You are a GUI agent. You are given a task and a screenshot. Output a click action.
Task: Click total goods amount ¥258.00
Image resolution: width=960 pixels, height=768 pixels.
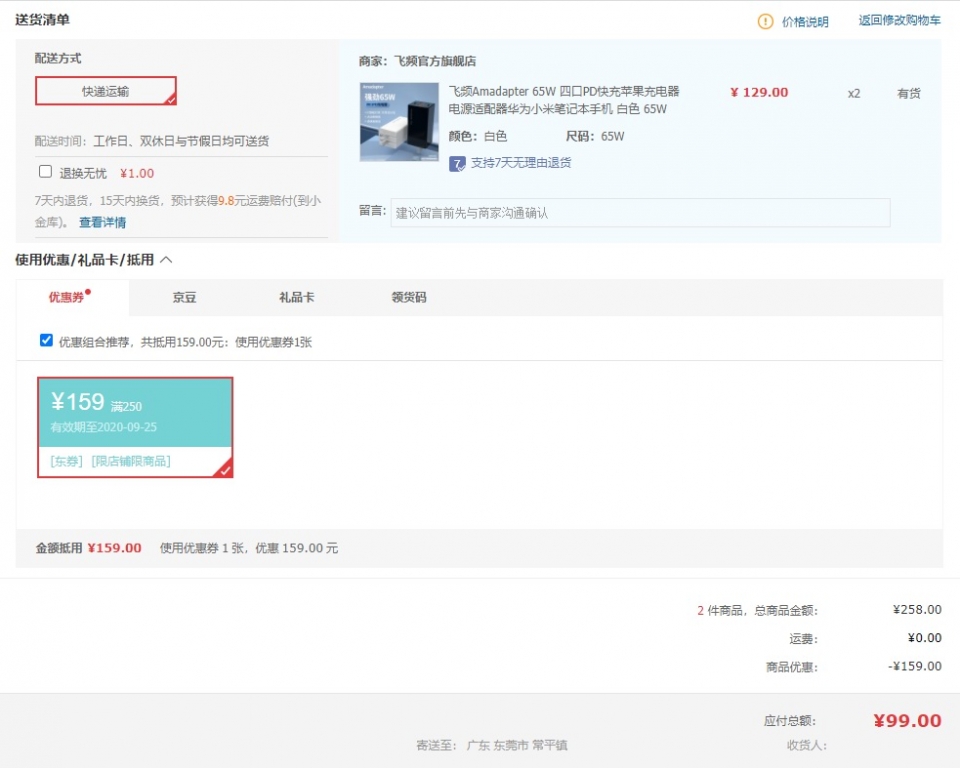(x=917, y=609)
